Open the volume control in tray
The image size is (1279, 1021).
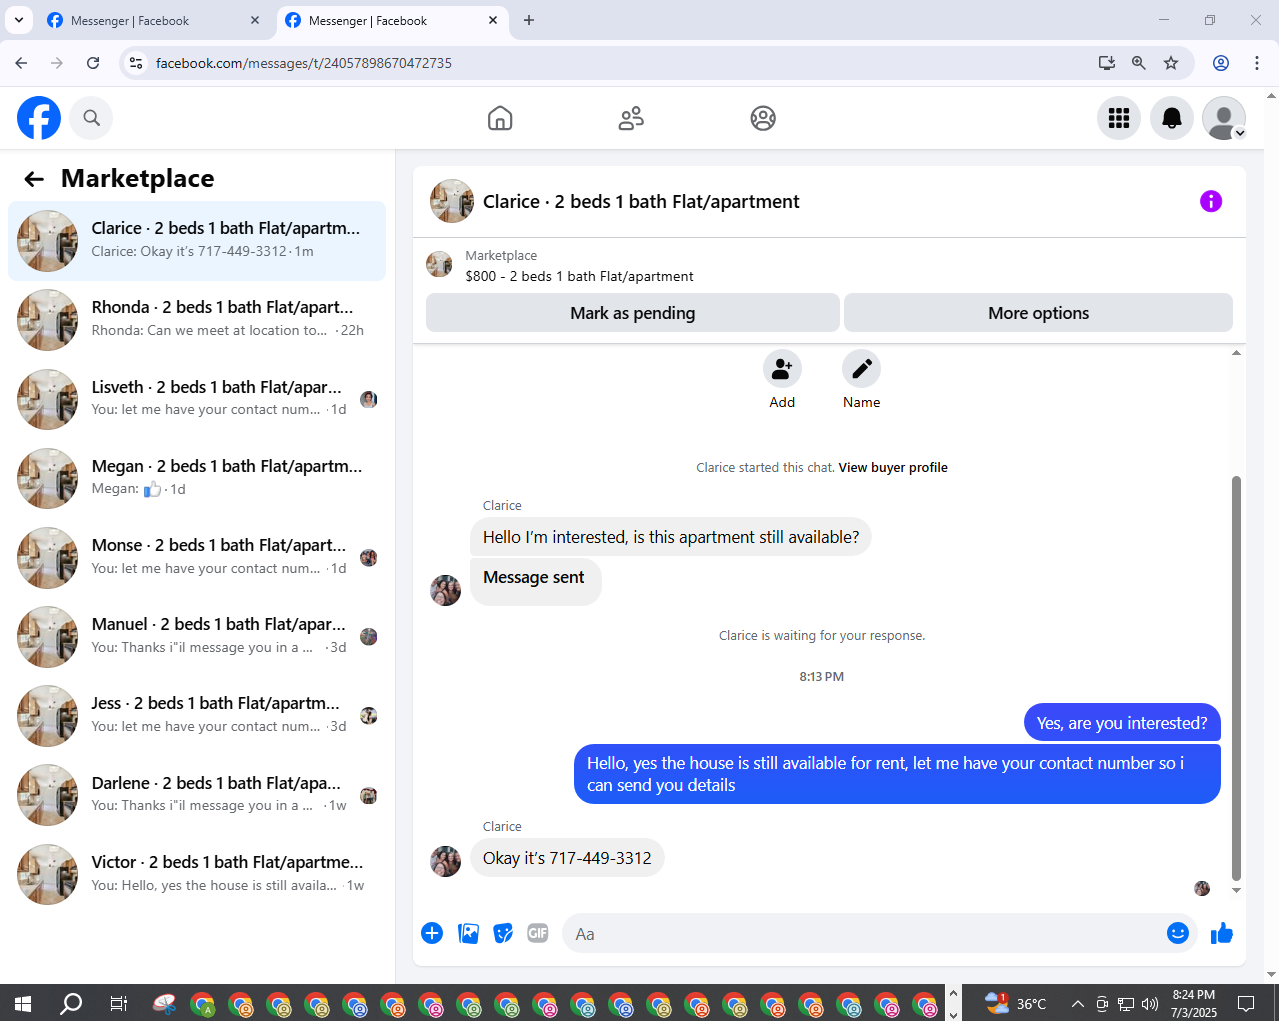(1150, 1003)
